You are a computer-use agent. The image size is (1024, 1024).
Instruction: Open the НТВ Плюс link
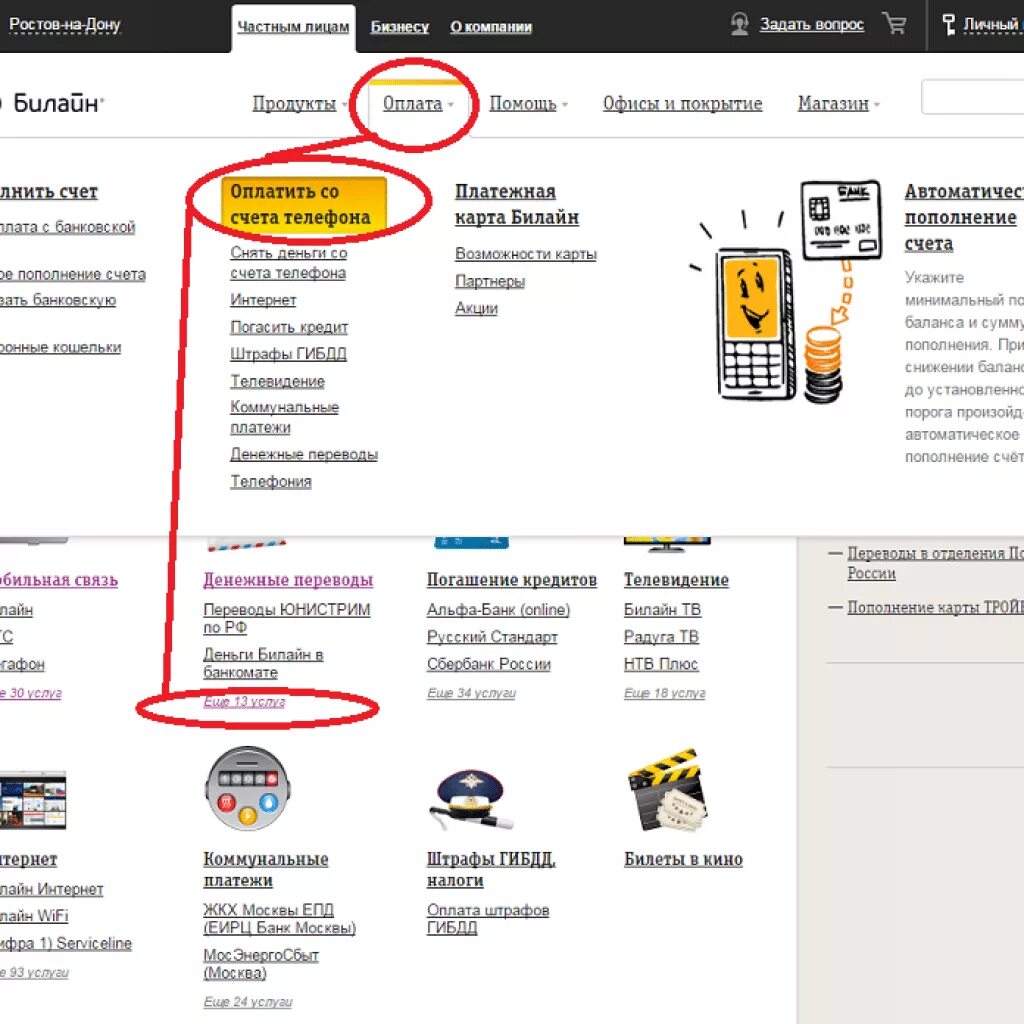coord(661,664)
